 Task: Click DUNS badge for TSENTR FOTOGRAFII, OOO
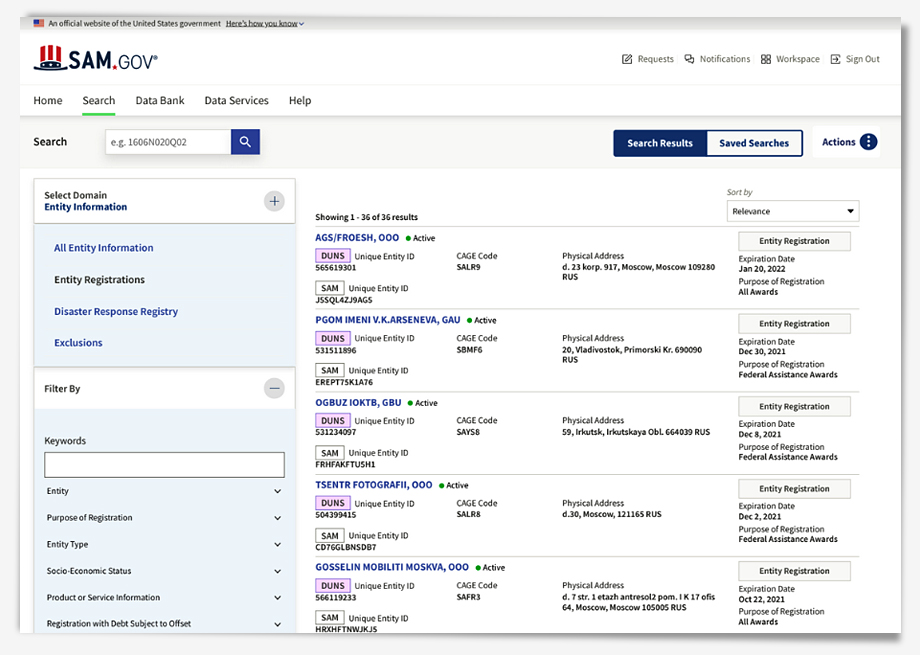coord(333,503)
